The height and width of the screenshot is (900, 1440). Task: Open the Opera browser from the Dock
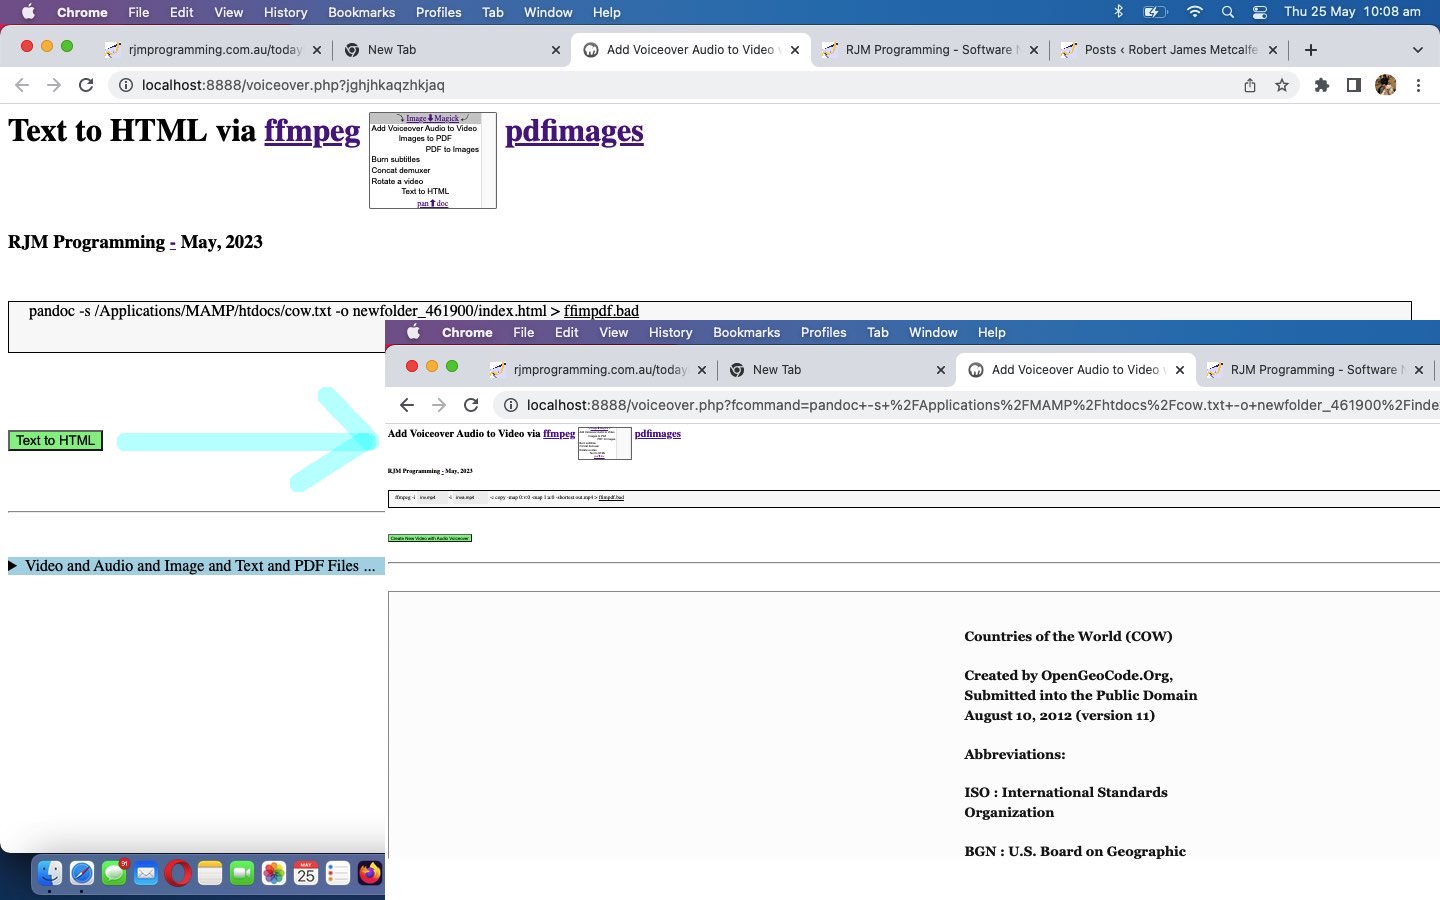(x=178, y=874)
